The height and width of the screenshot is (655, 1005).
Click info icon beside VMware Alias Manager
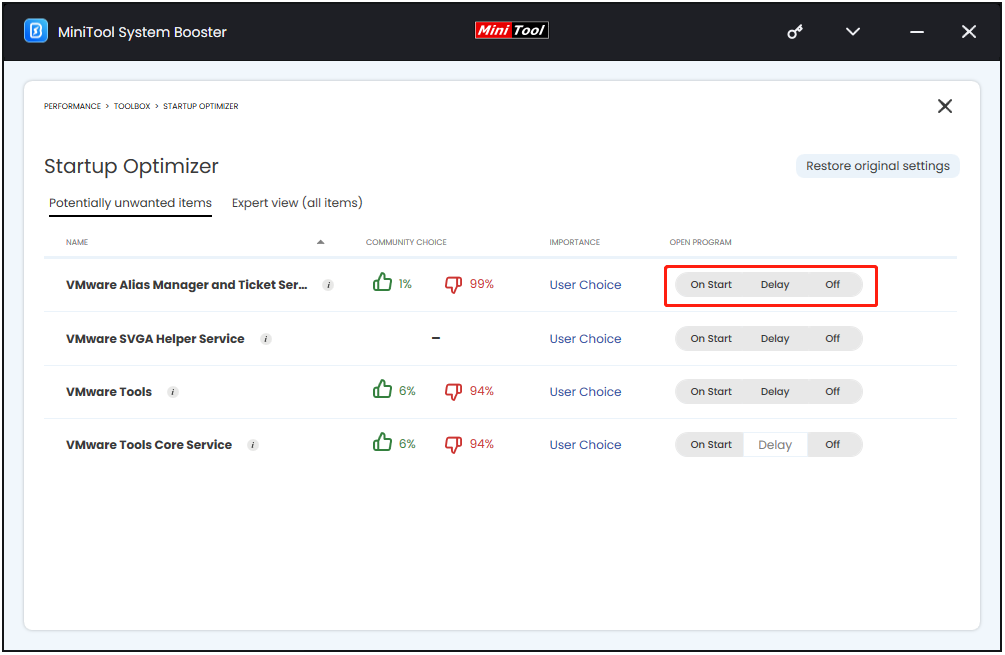click(328, 285)
